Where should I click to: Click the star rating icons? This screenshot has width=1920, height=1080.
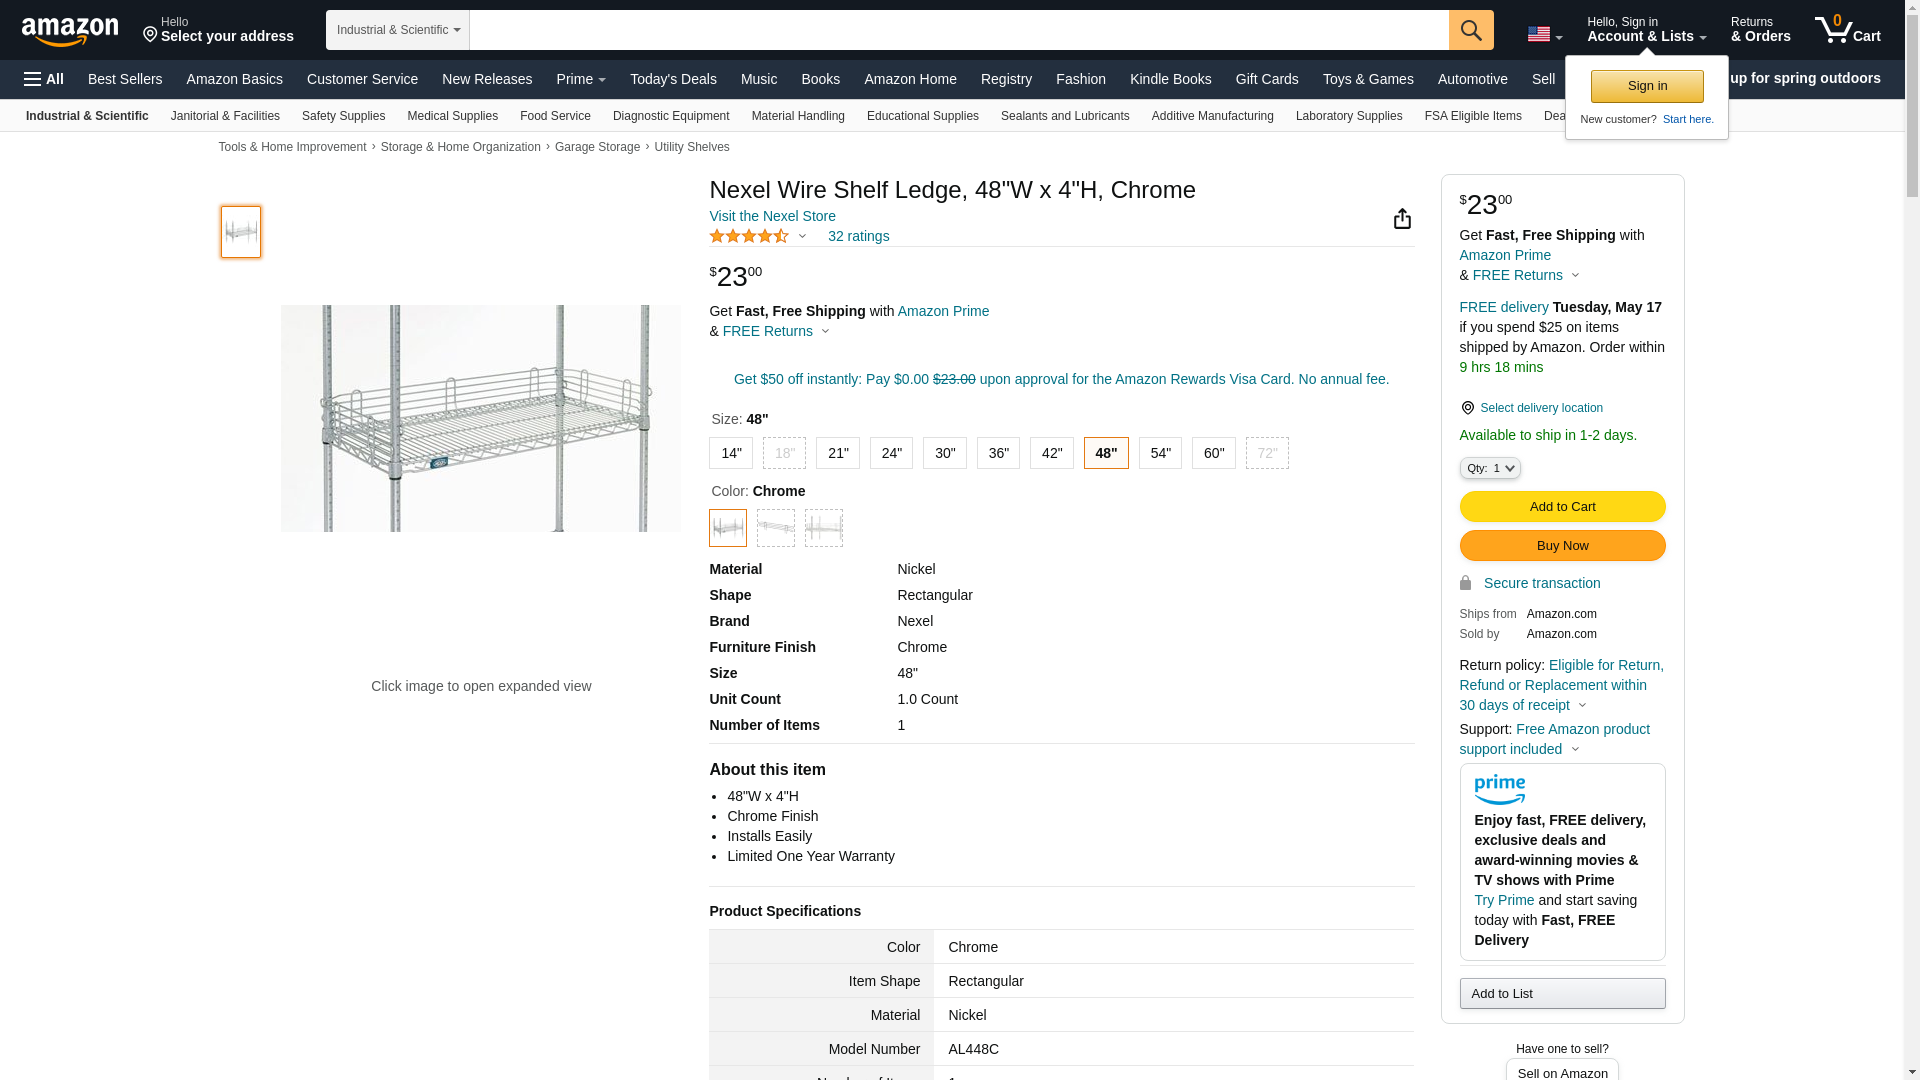(749, 237)
